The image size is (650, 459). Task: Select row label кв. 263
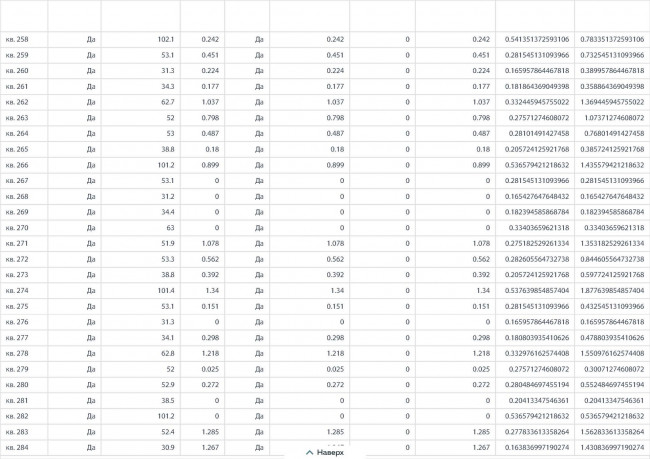point(17,118)
